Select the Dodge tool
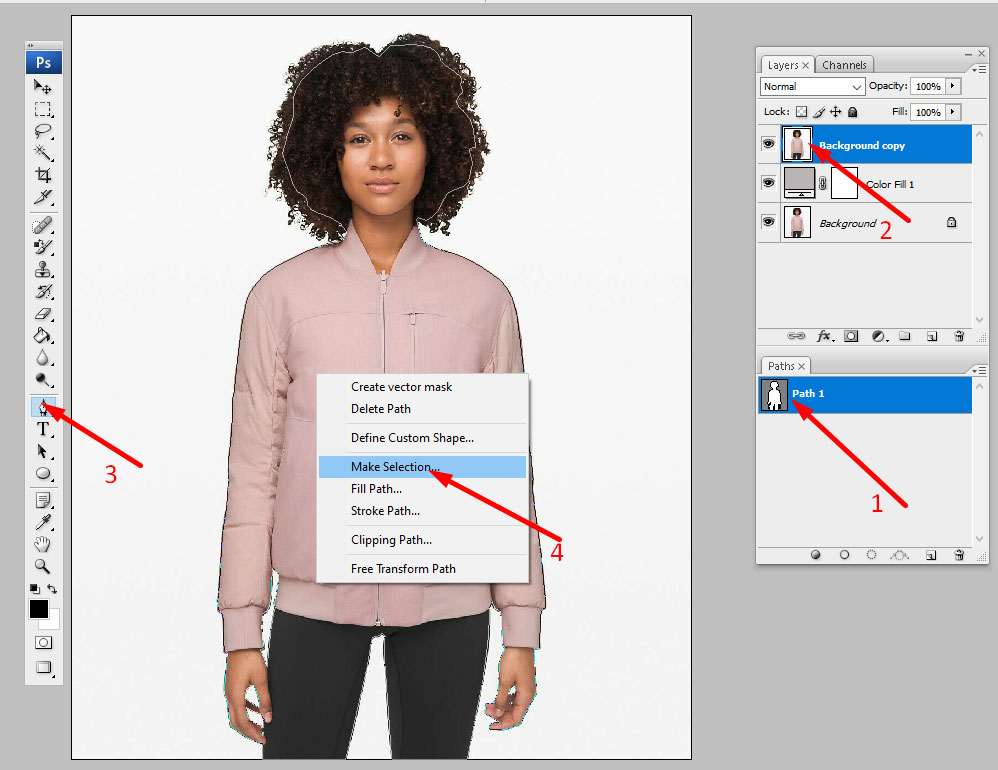Image resolution: width=998 pixels, height=770 pixels. click(x=43, y=380)
